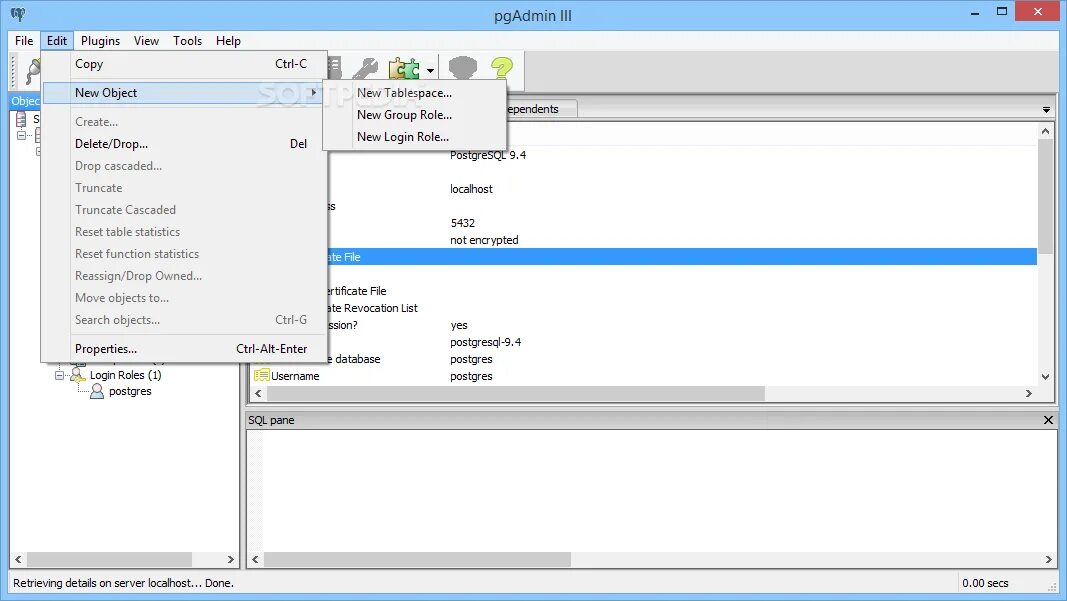Click the Plugins puzzle-piece icon
Image resolution: width=1067 pixels, height=601 pixels.
tap(404, 69)
